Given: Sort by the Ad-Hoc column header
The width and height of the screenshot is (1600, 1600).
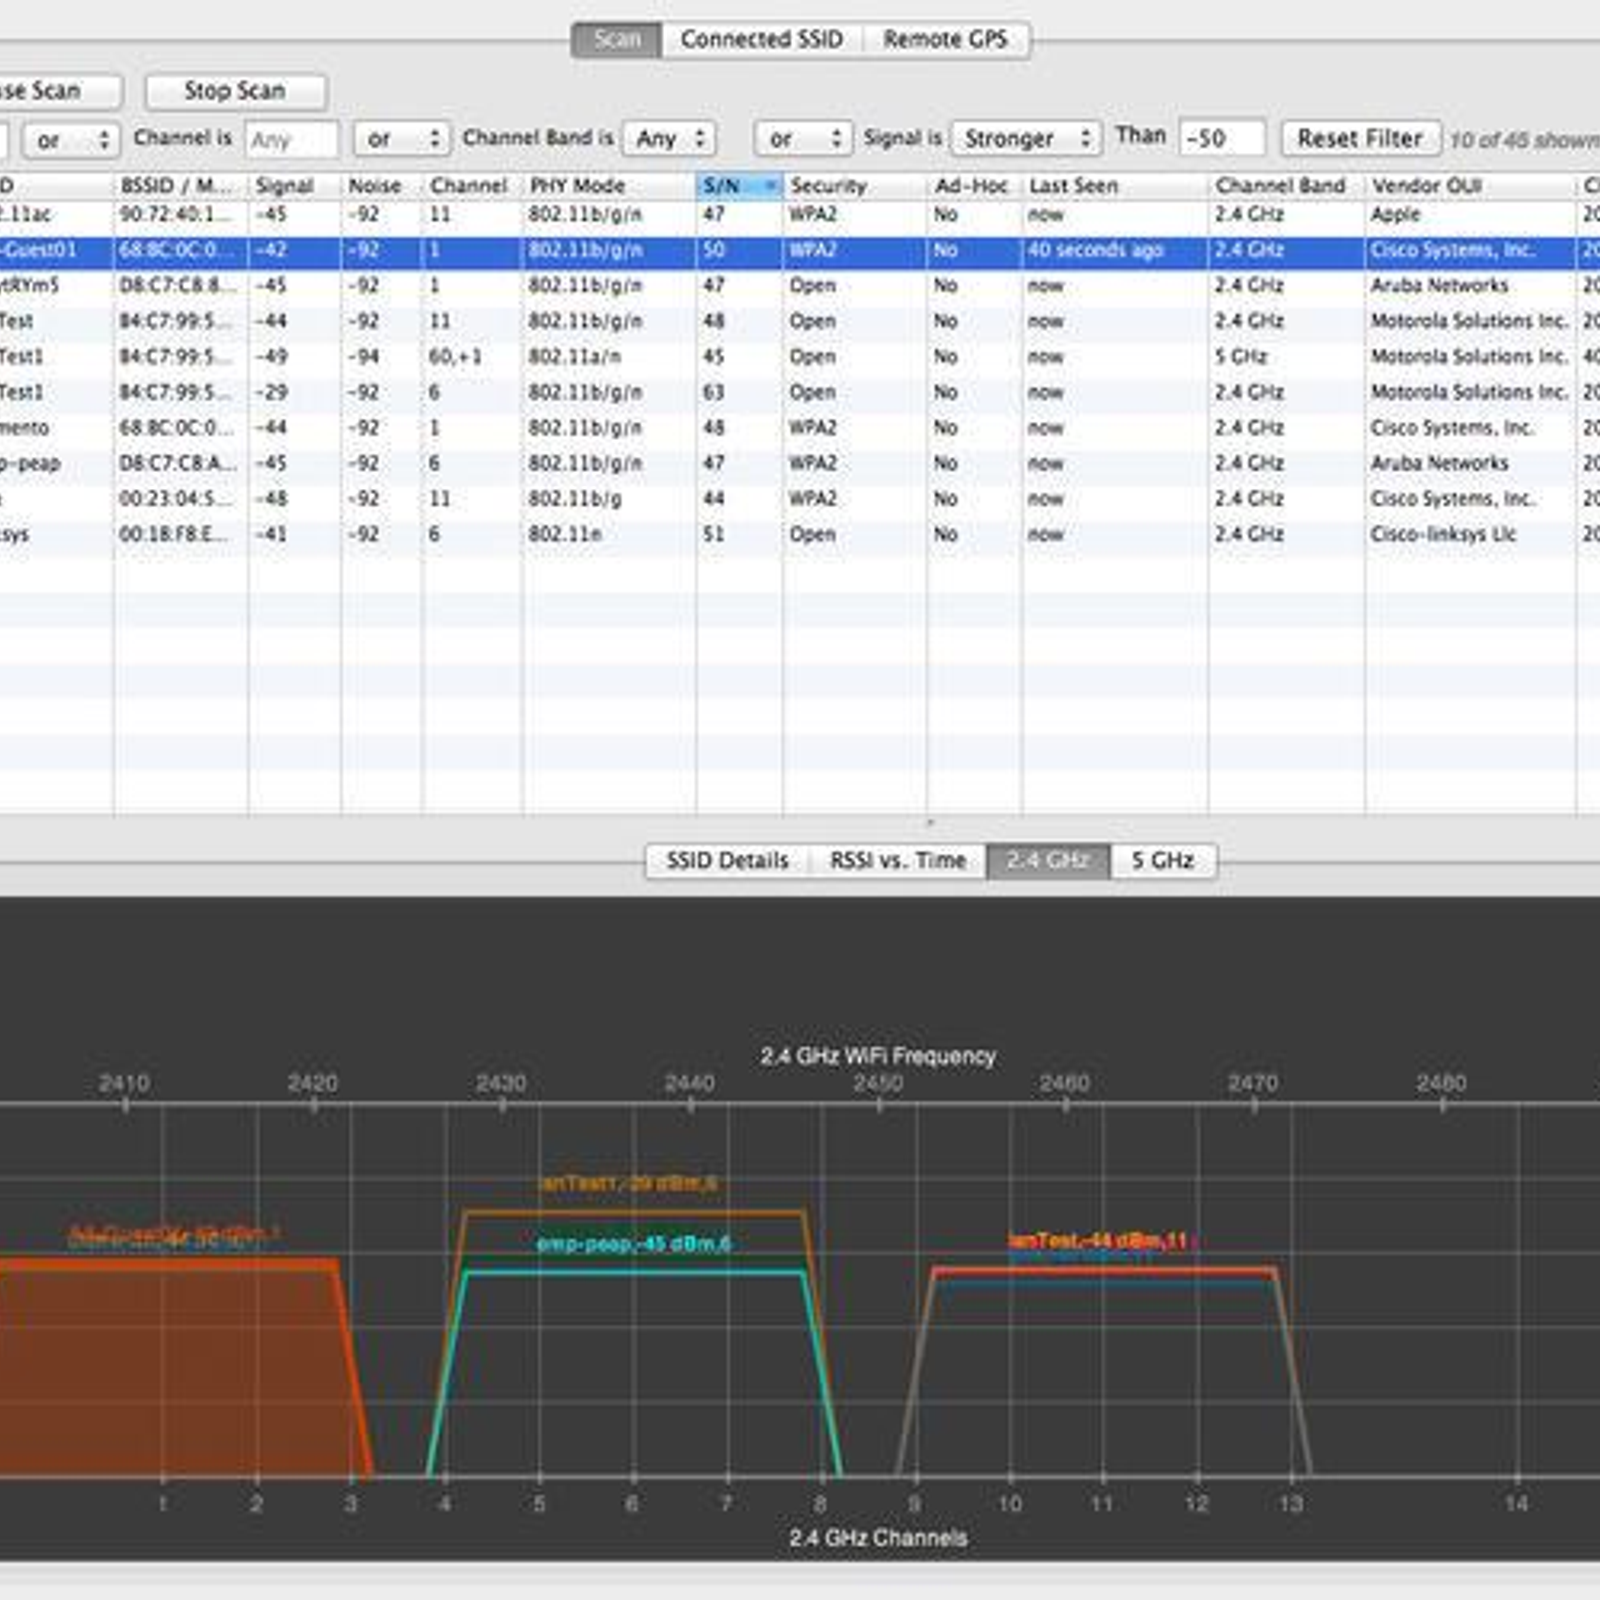Looking at the screenshot, I should 974,186.
